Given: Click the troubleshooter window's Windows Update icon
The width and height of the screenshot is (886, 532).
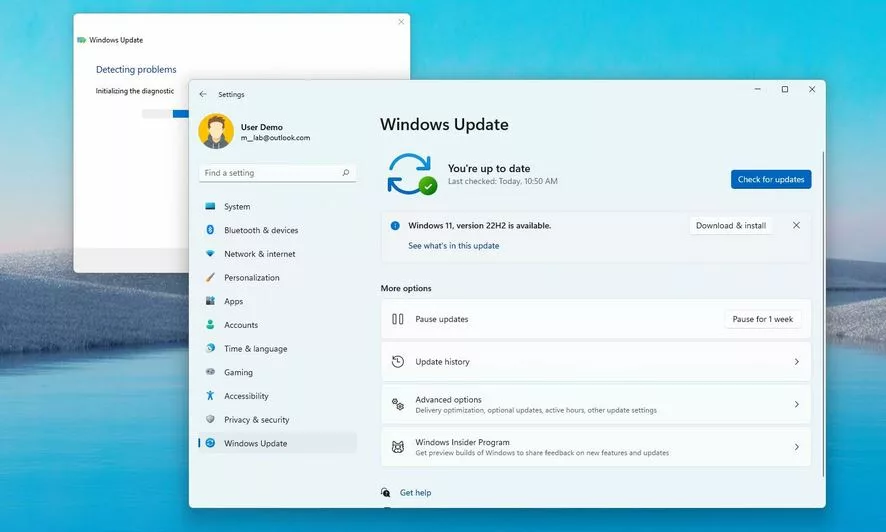Looking at the screenshot, I should 81,40.
